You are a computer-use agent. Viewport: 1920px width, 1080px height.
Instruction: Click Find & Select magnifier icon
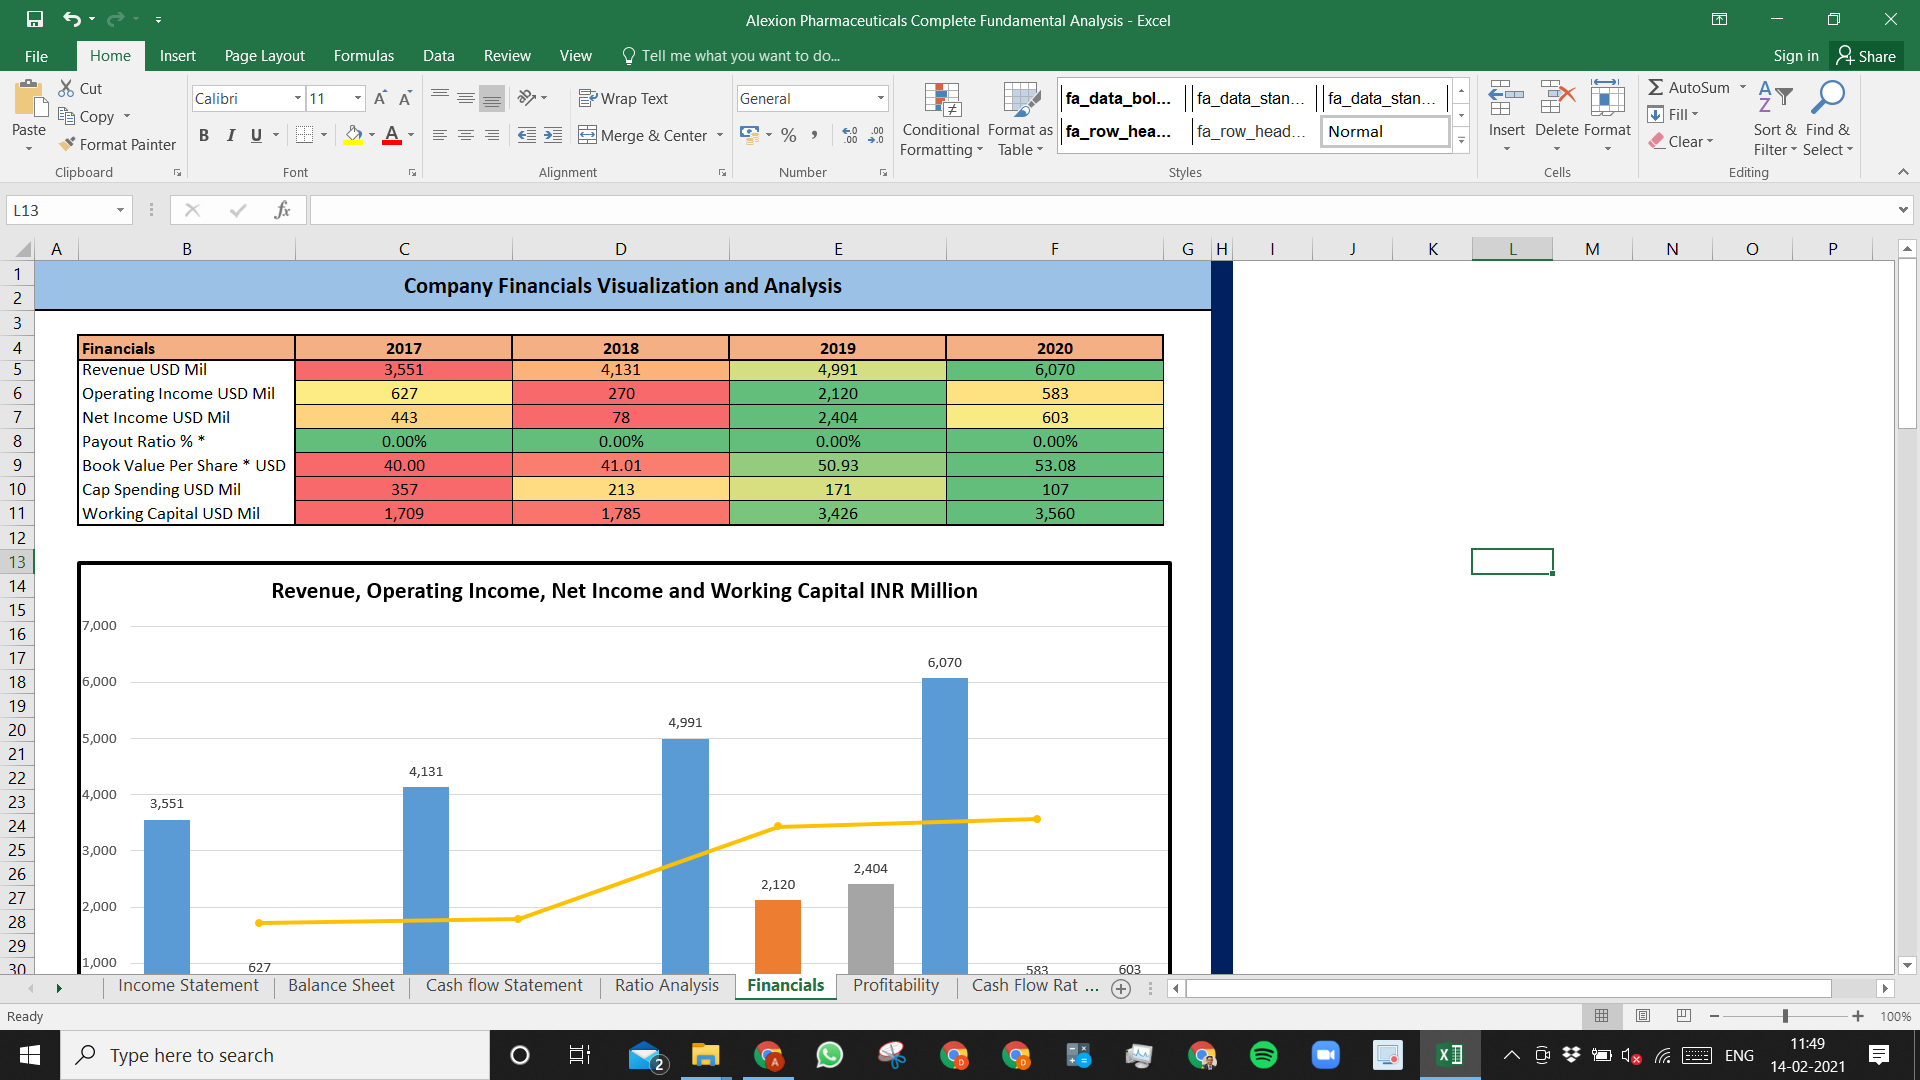(1828, 99)
